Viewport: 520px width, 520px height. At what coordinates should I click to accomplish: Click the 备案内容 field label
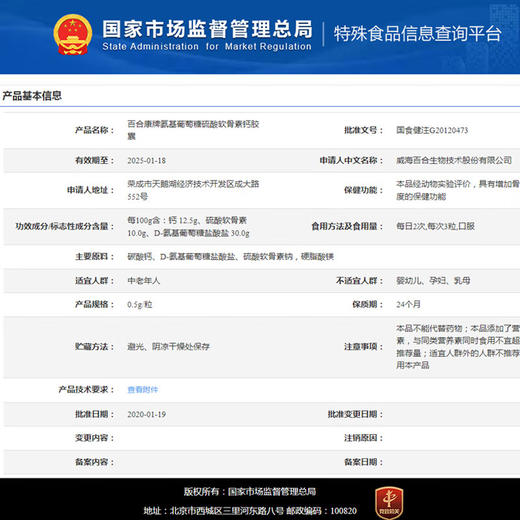(94, 462)
